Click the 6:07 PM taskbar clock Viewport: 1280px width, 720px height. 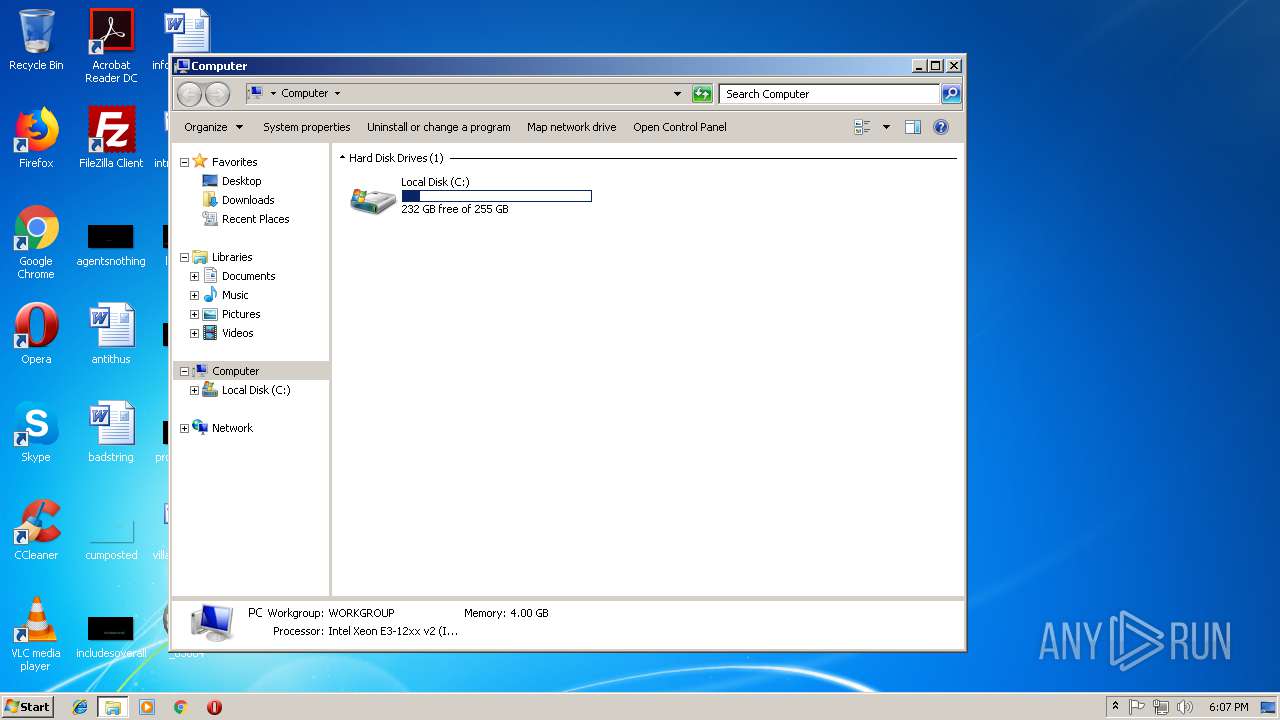[x=1228, y=707]
